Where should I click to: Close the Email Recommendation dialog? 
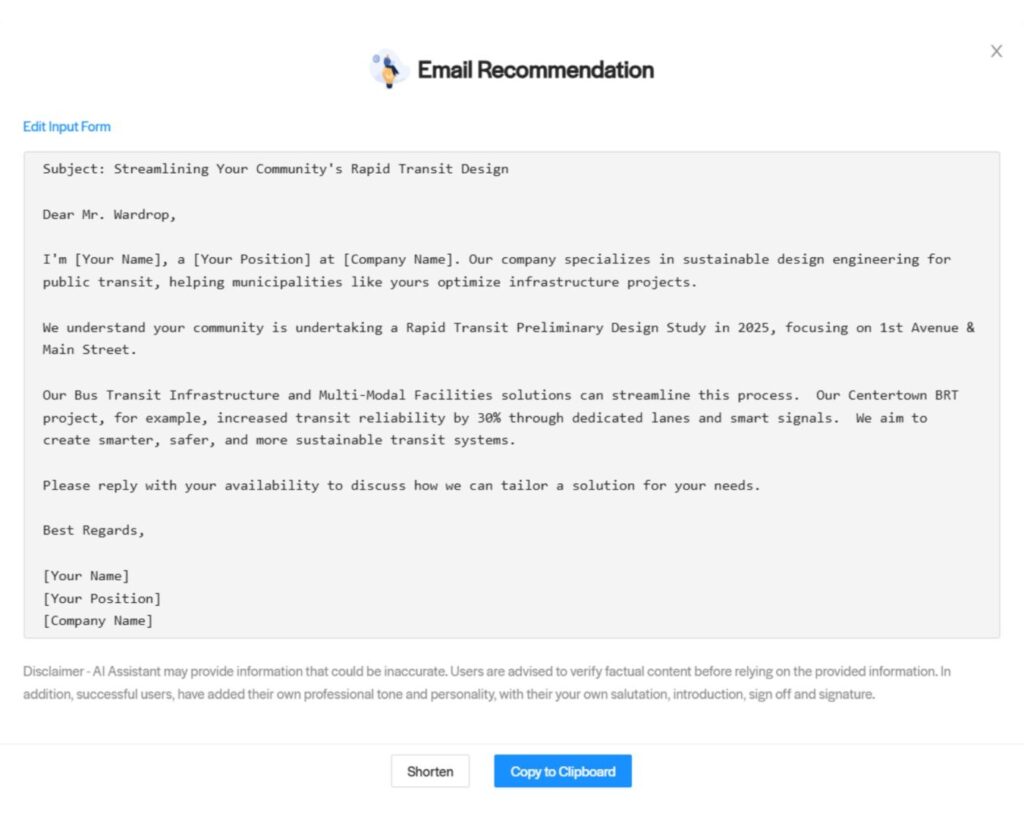point(996,51)
